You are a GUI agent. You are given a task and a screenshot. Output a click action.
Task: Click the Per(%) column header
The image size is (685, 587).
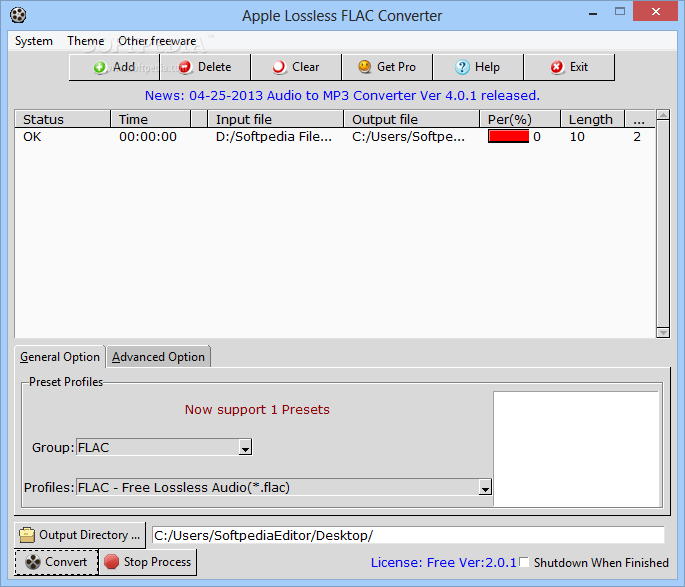tap(520, 119)
